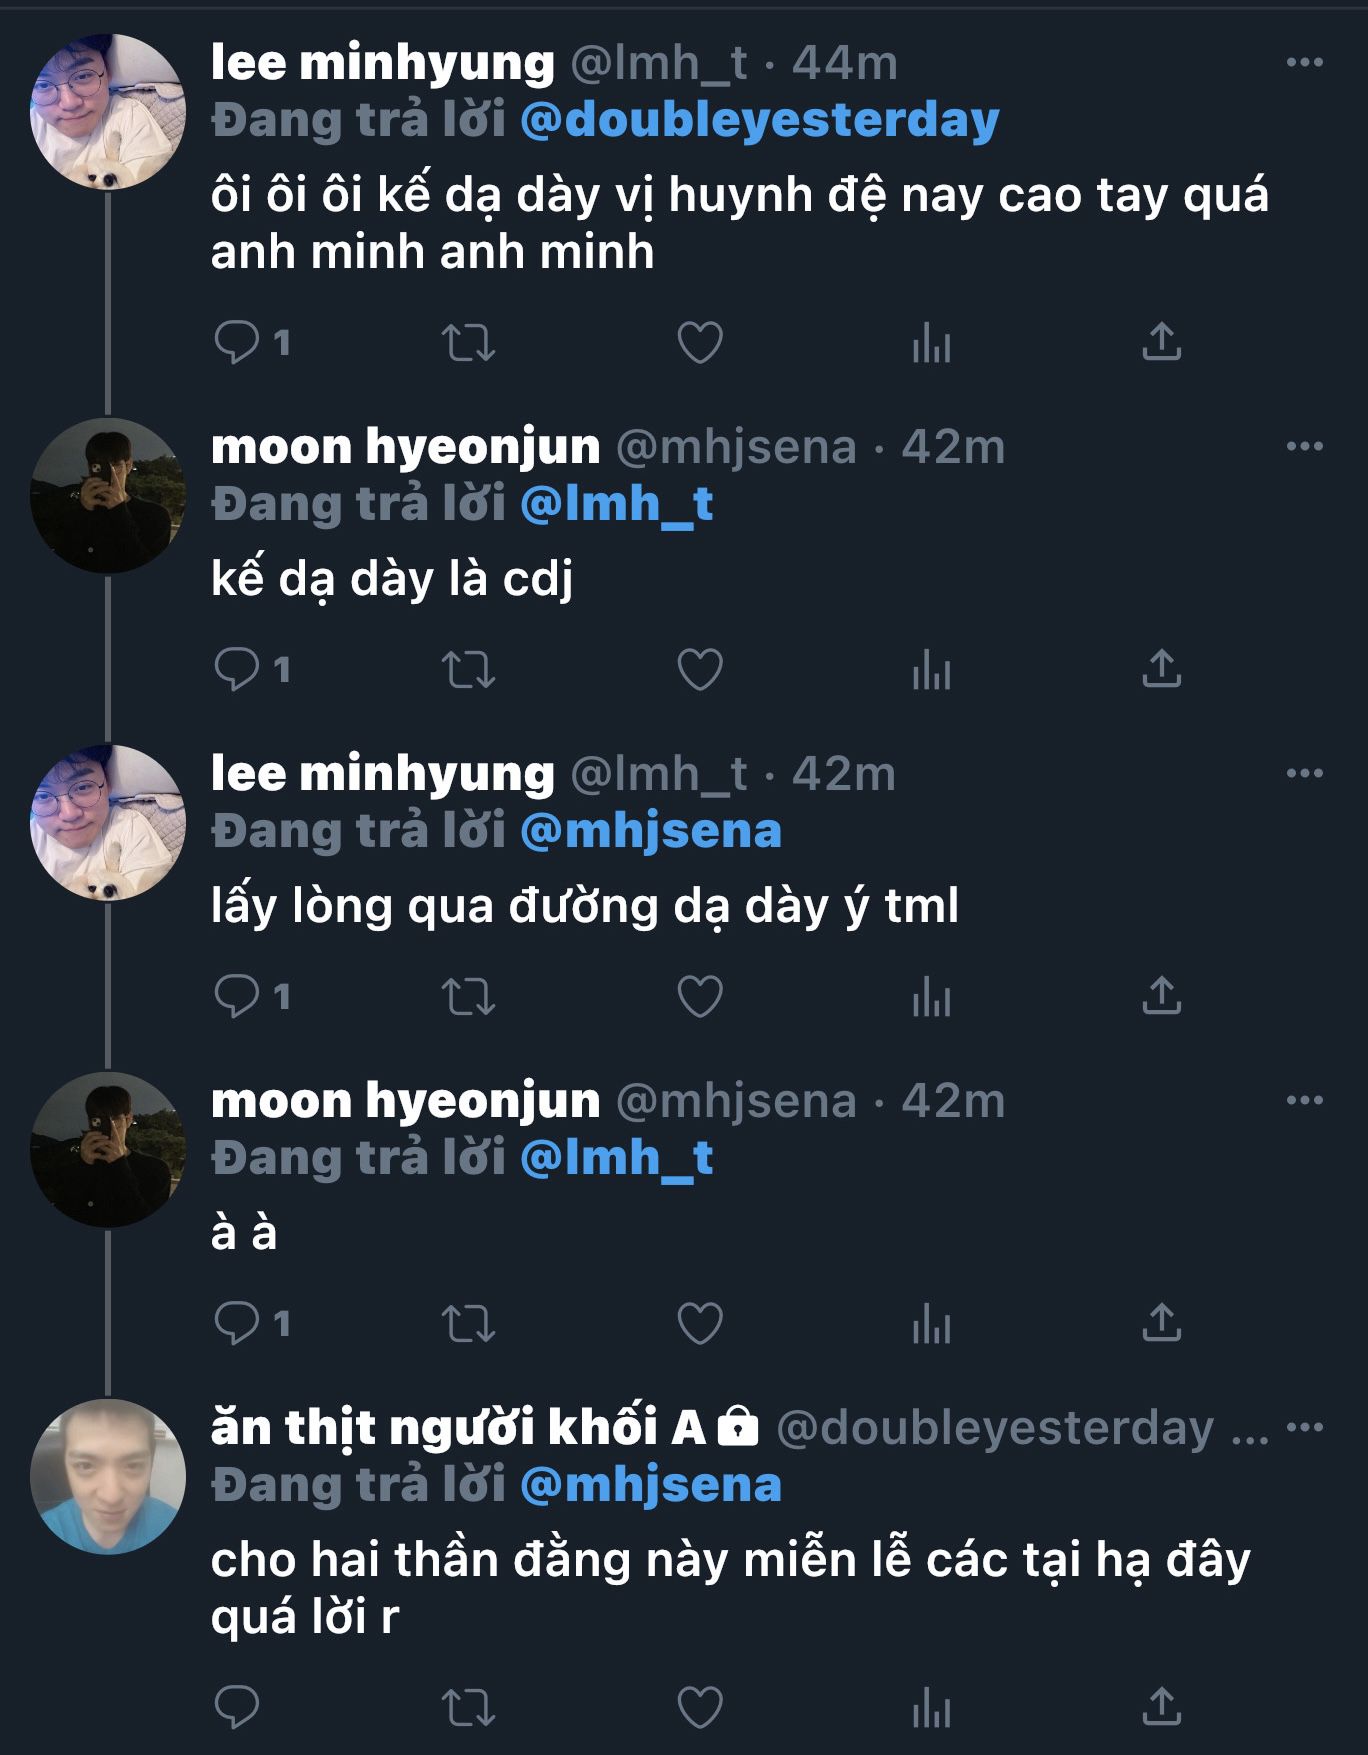This screenshot has width=1368, height=1755.
Task: Open the @doubleyesterday mention link
Action: (760, 120)
